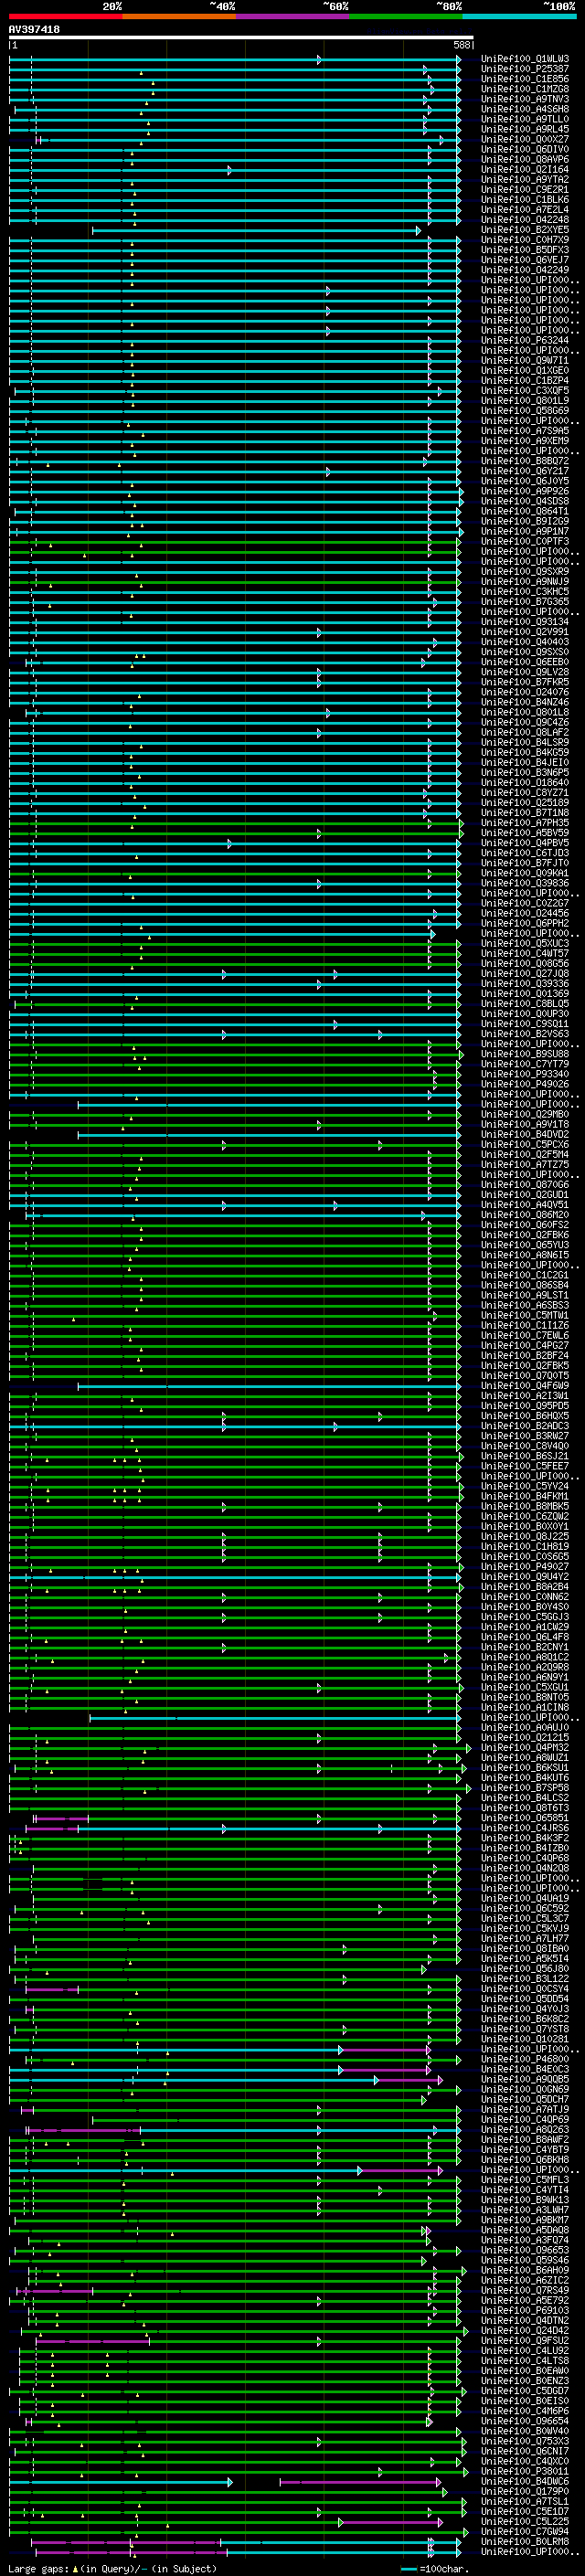Click the cyan ~100% identity legend segment

coord(519,16)
